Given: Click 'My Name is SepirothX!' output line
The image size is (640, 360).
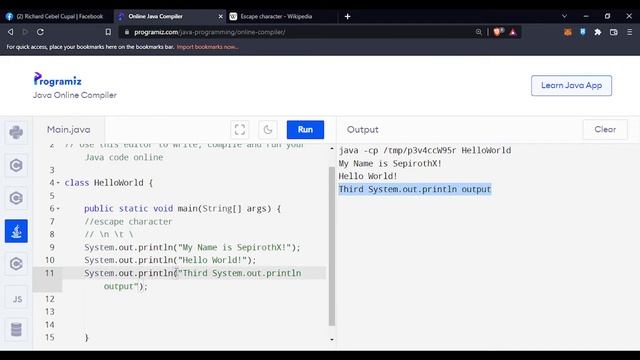Looking at the screenshot, I should (390, 163).
